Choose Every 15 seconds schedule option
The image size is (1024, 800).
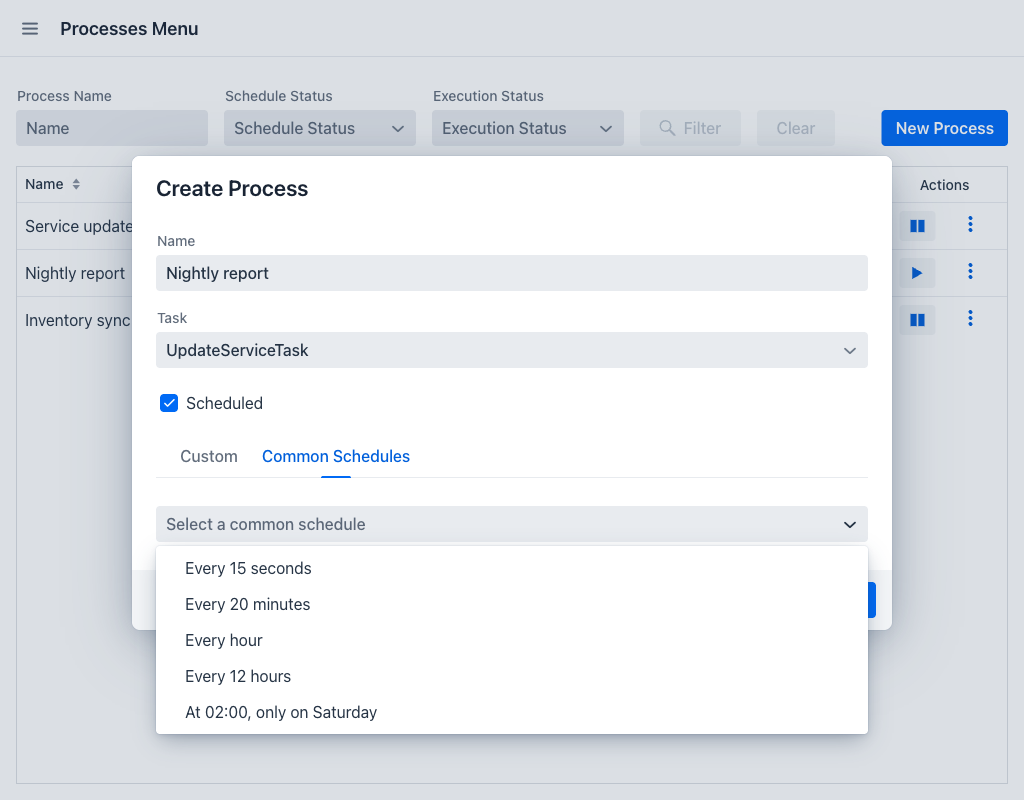[x=511, y=568]
